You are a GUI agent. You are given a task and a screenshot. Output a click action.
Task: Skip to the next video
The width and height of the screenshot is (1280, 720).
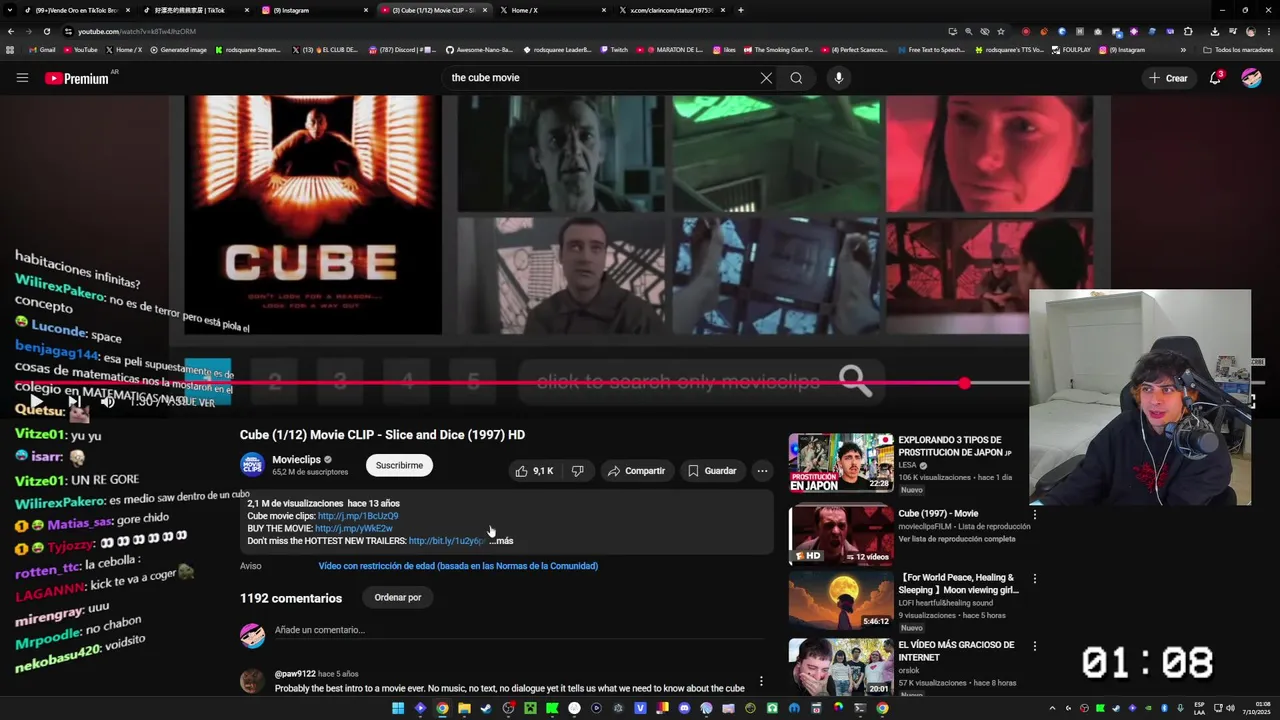74,402
